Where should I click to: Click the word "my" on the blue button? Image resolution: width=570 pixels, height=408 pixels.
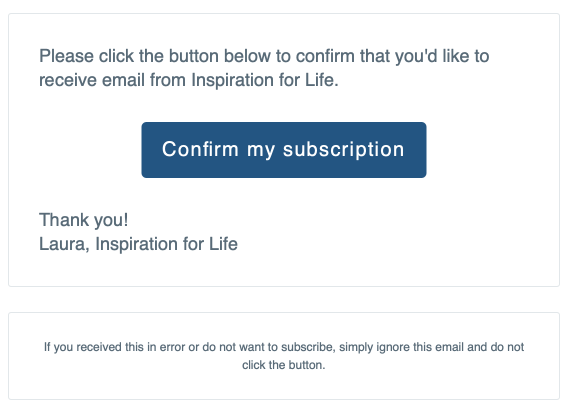tap(261, 151)
